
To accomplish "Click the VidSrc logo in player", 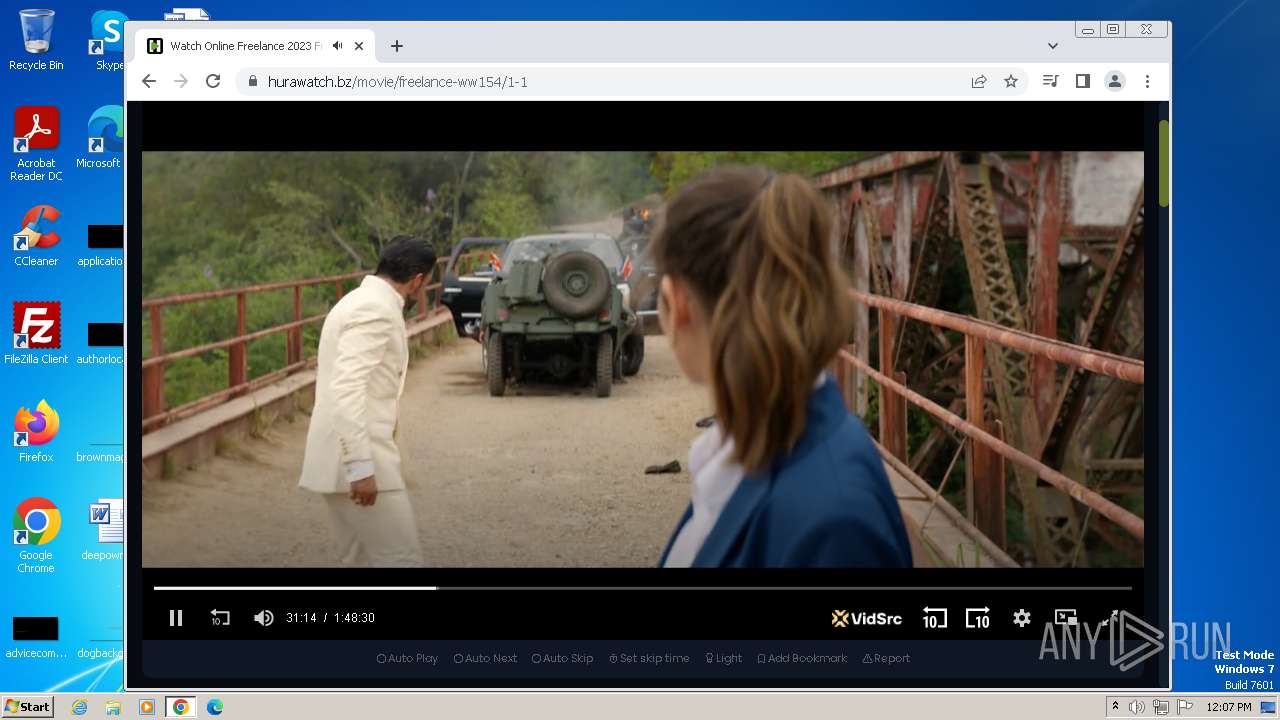I will (x=866, y=618).
